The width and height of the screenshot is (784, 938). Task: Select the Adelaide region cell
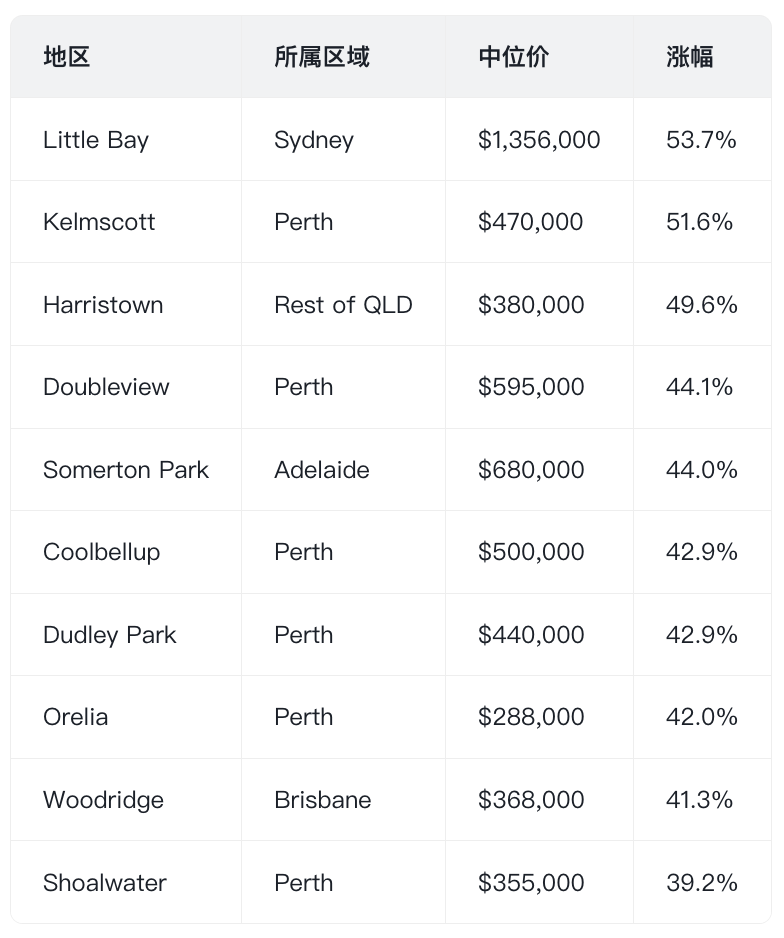[x=322, y=470]
